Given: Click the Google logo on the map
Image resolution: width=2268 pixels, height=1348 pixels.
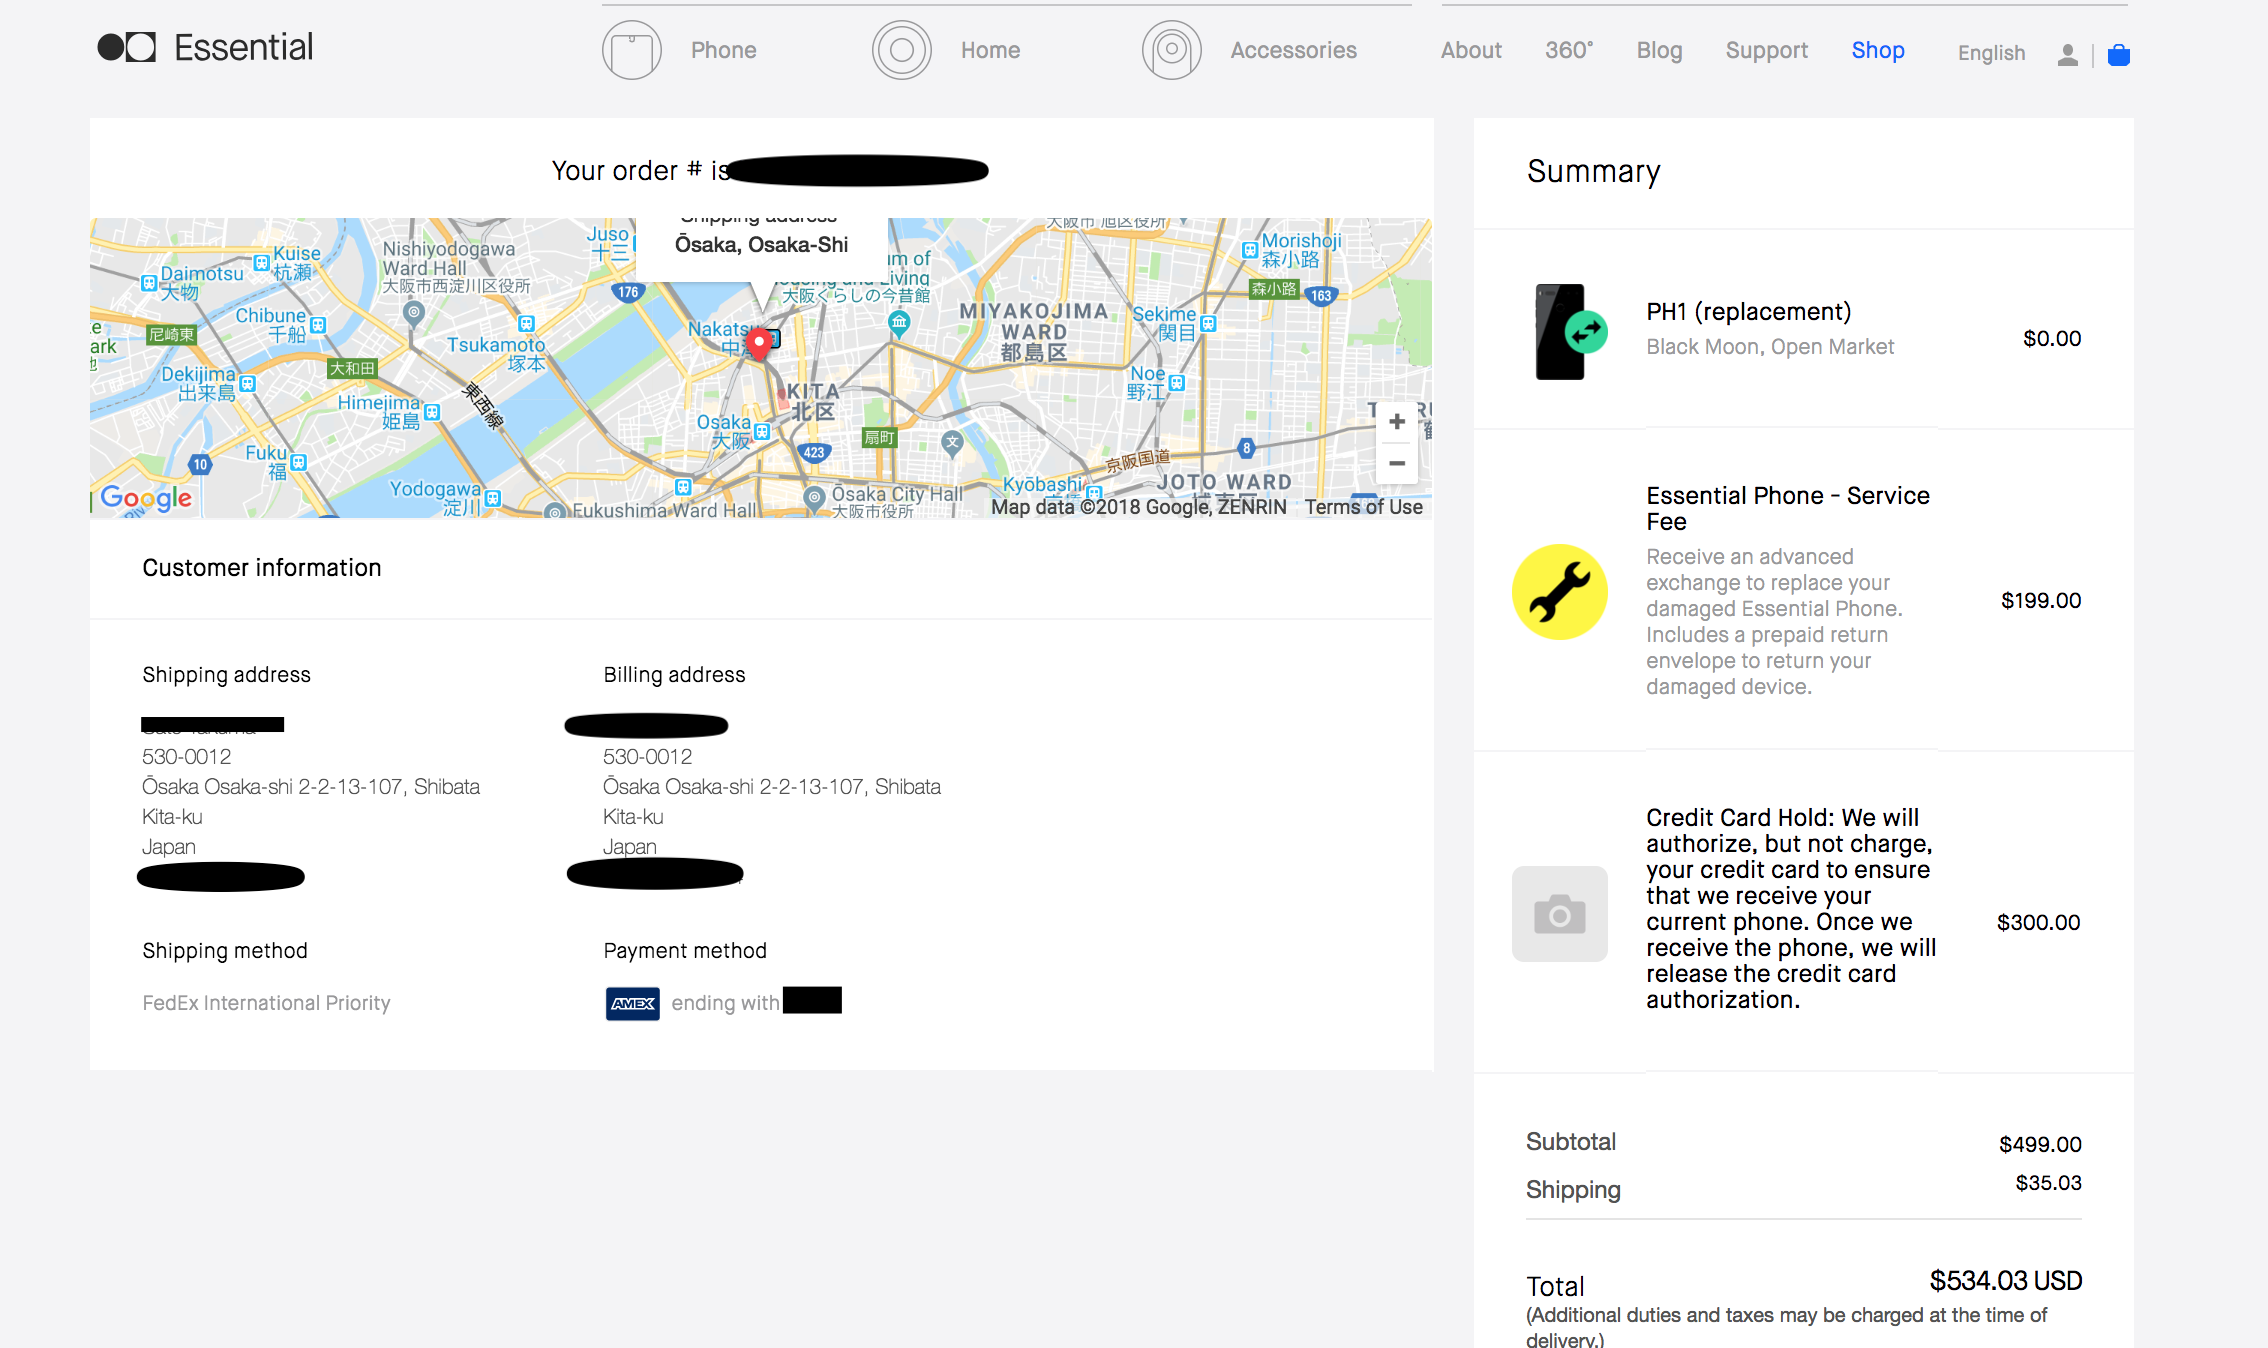Looking at the screenshot, I should point(147,498).
